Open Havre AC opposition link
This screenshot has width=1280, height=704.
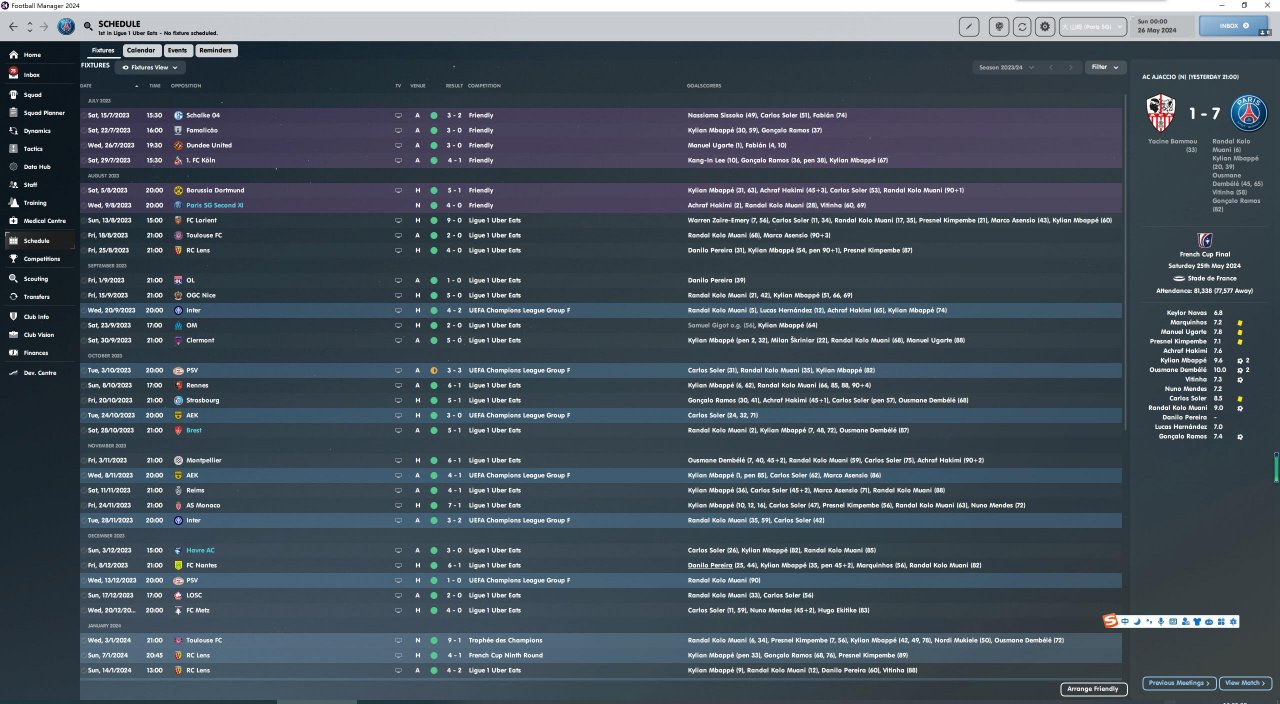pyautogui.click(x=199, y=550)
